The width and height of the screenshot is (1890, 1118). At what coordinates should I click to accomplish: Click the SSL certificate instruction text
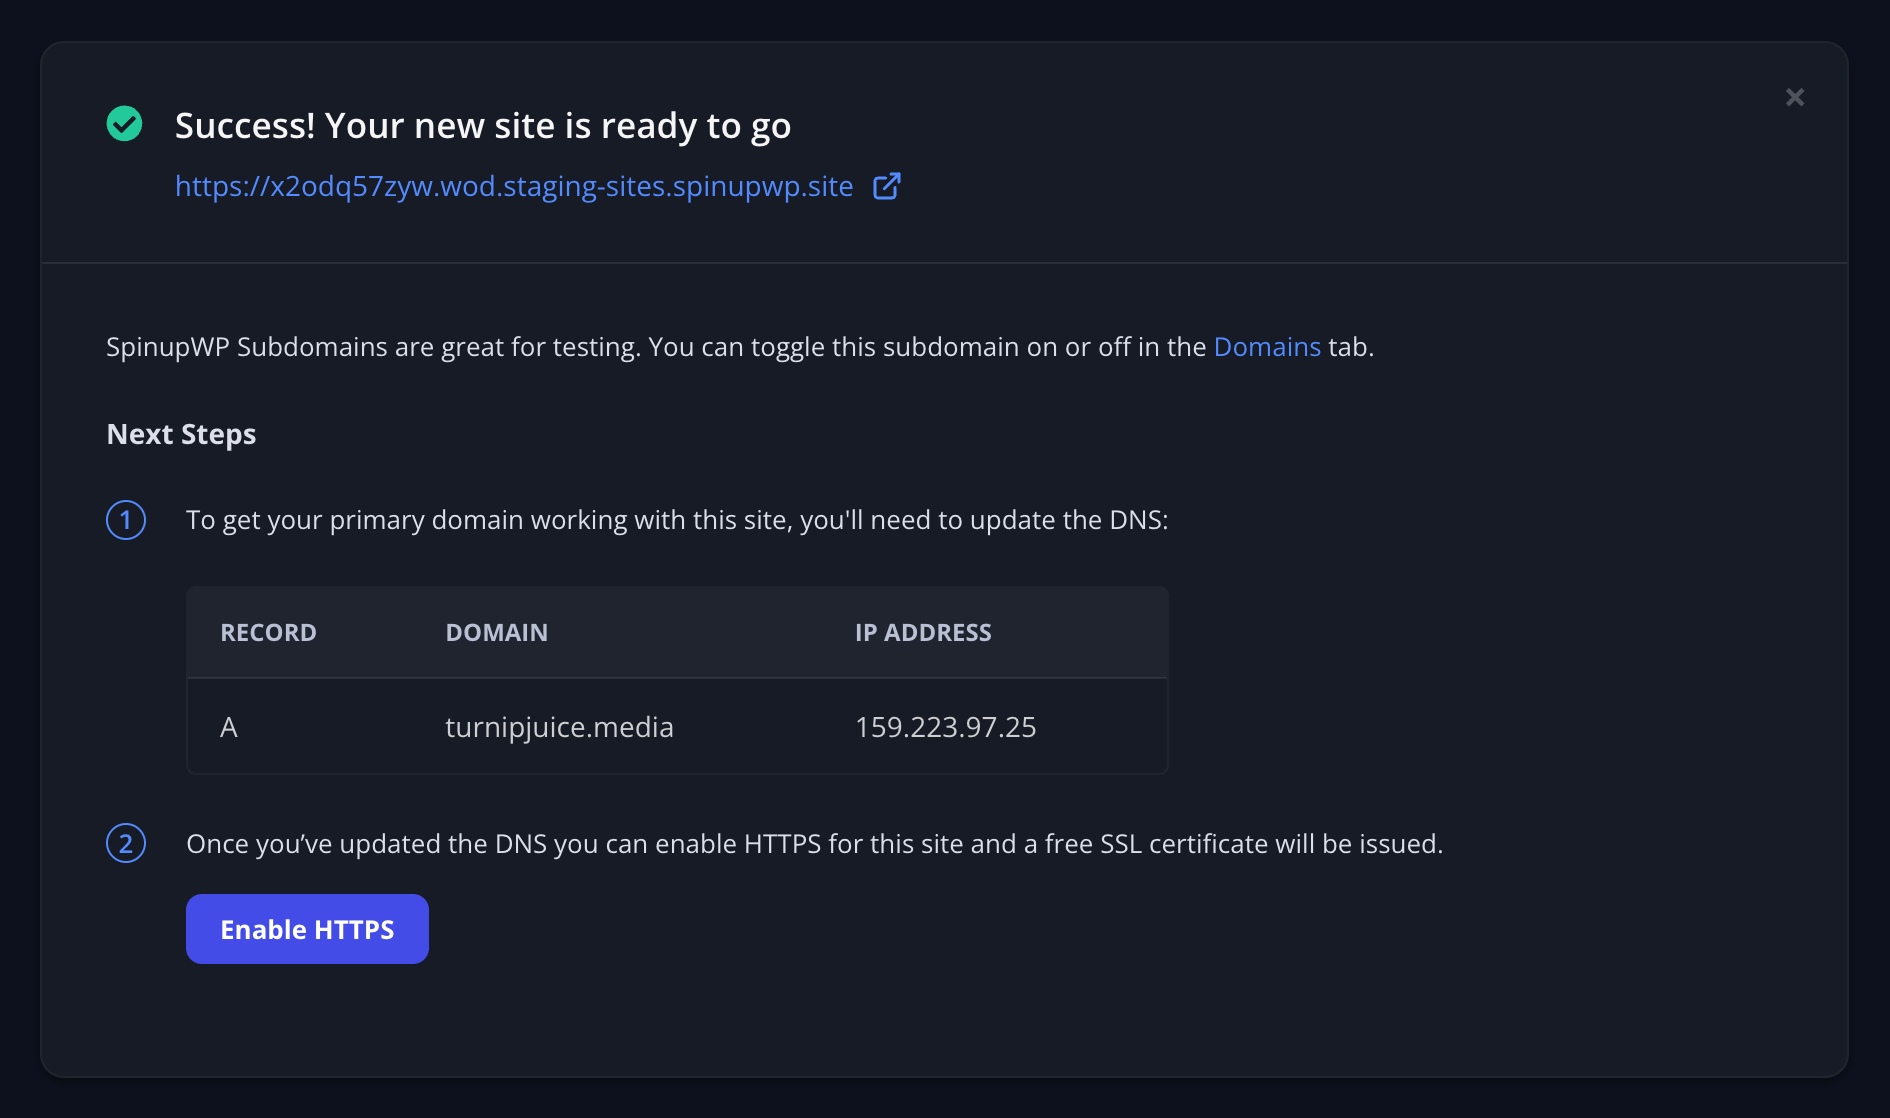point(814,843)
